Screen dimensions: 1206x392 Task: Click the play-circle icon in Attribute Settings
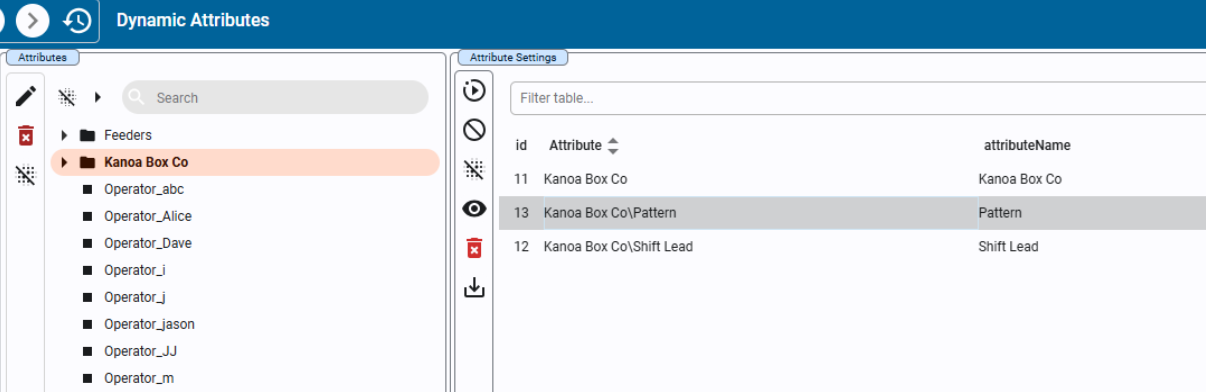(474, 91)
